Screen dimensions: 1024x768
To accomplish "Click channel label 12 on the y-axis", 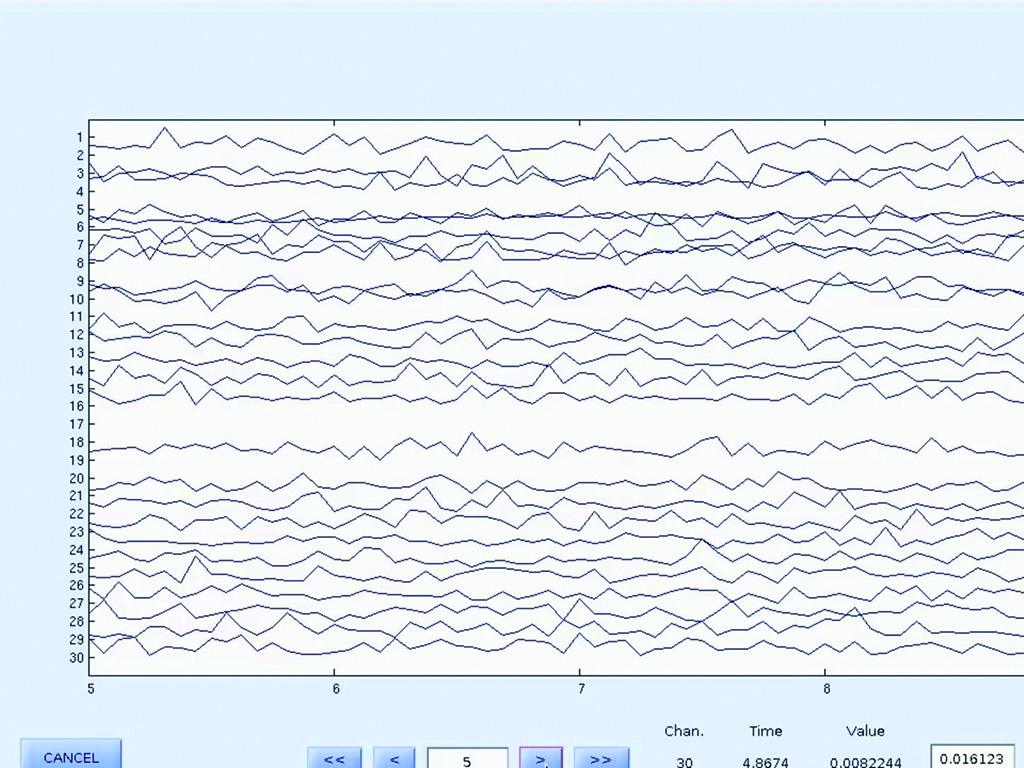I will (76, 334).
